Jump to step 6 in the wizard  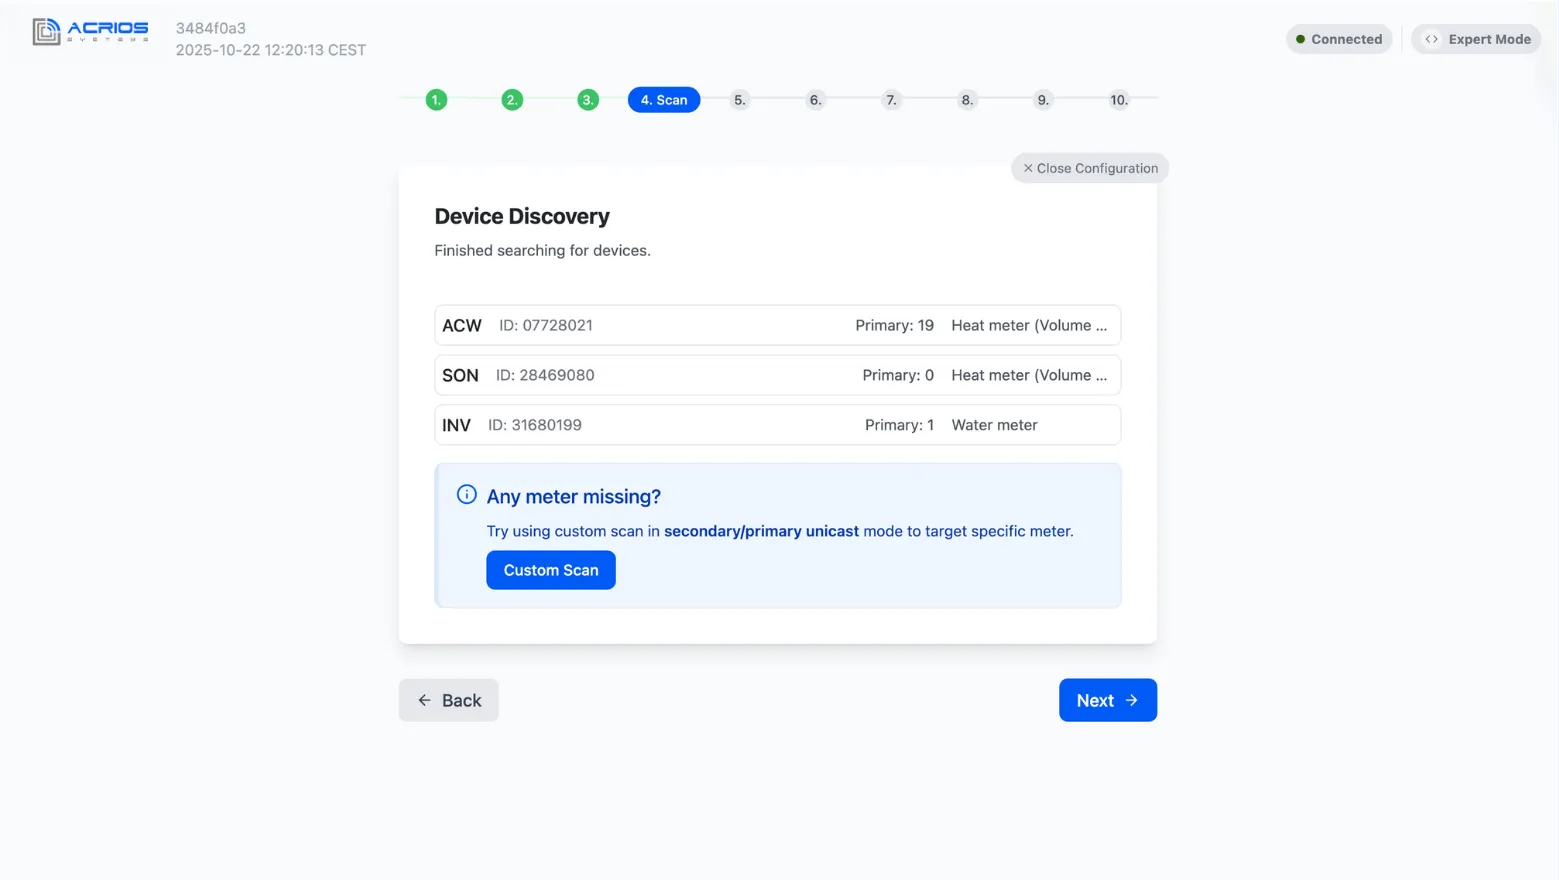pos(815,100)
